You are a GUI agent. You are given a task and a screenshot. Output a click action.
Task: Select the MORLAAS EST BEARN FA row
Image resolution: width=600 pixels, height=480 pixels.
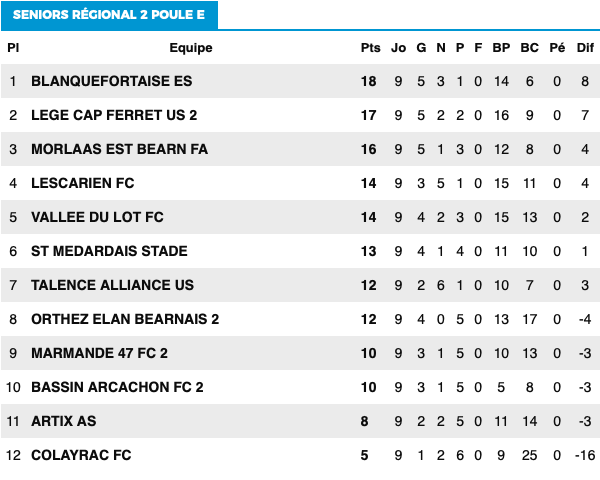tap(300, 149)
